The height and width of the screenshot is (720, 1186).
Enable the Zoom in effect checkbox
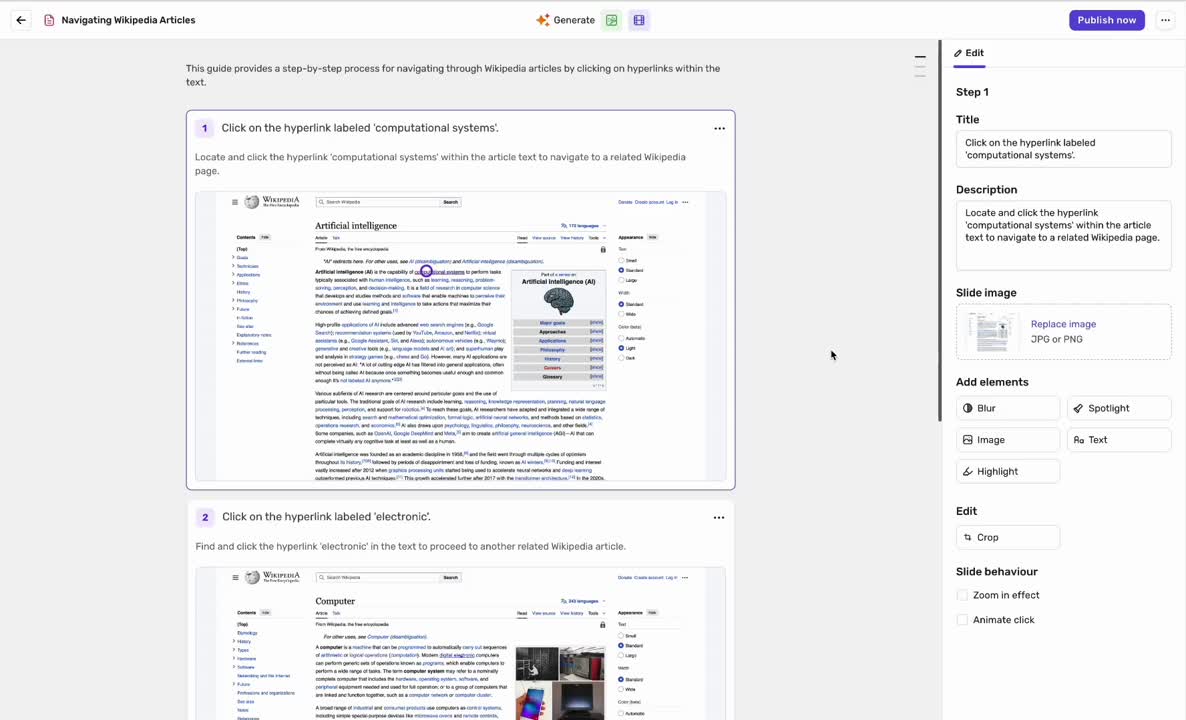[962, 595]
